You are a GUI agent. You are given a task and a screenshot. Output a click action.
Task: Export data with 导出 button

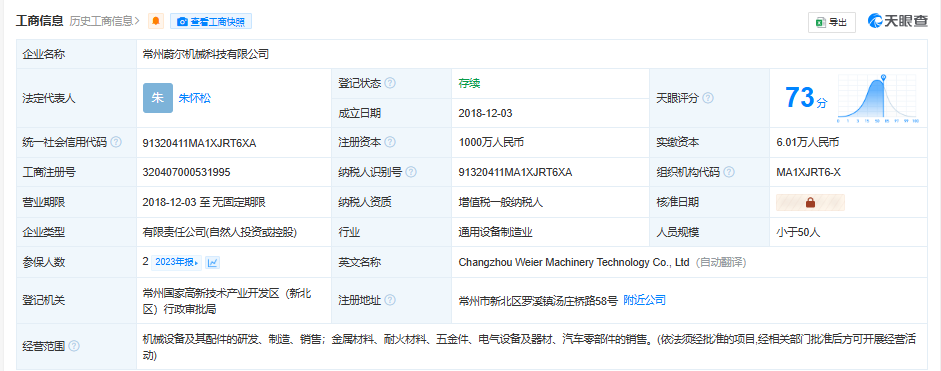tap(832, 22)
